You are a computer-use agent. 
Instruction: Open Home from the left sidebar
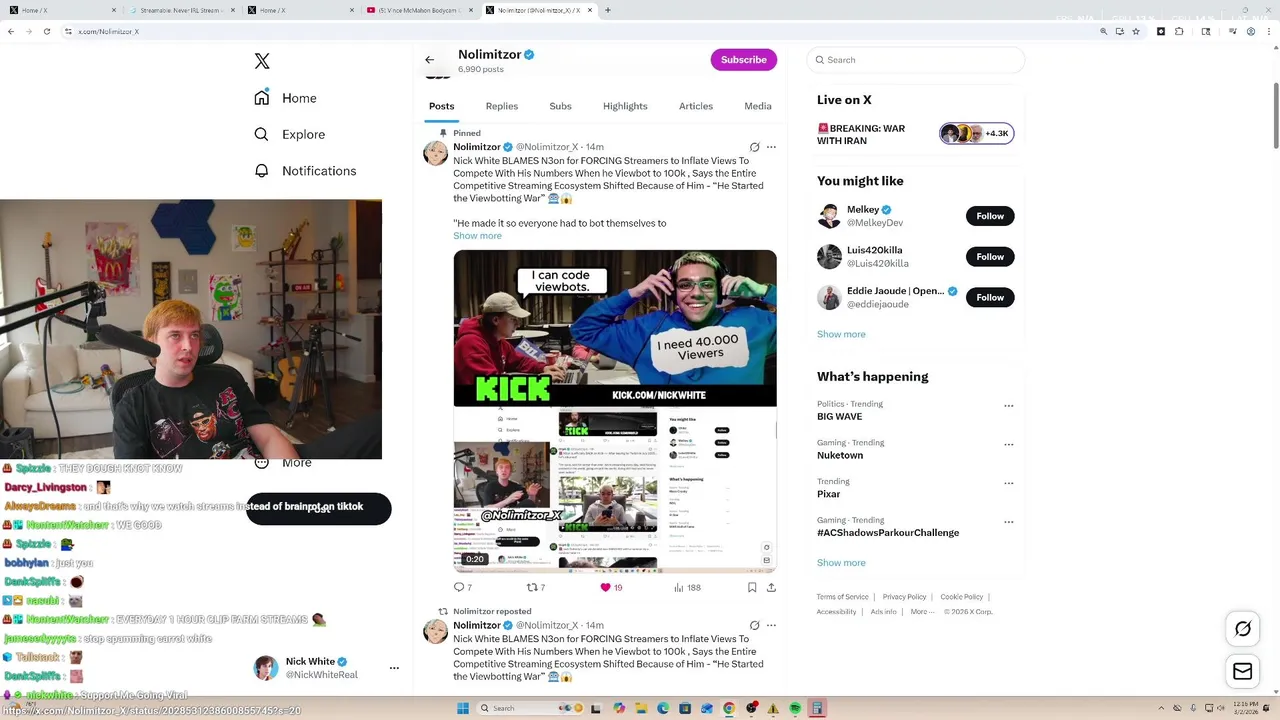click(285, 98)
